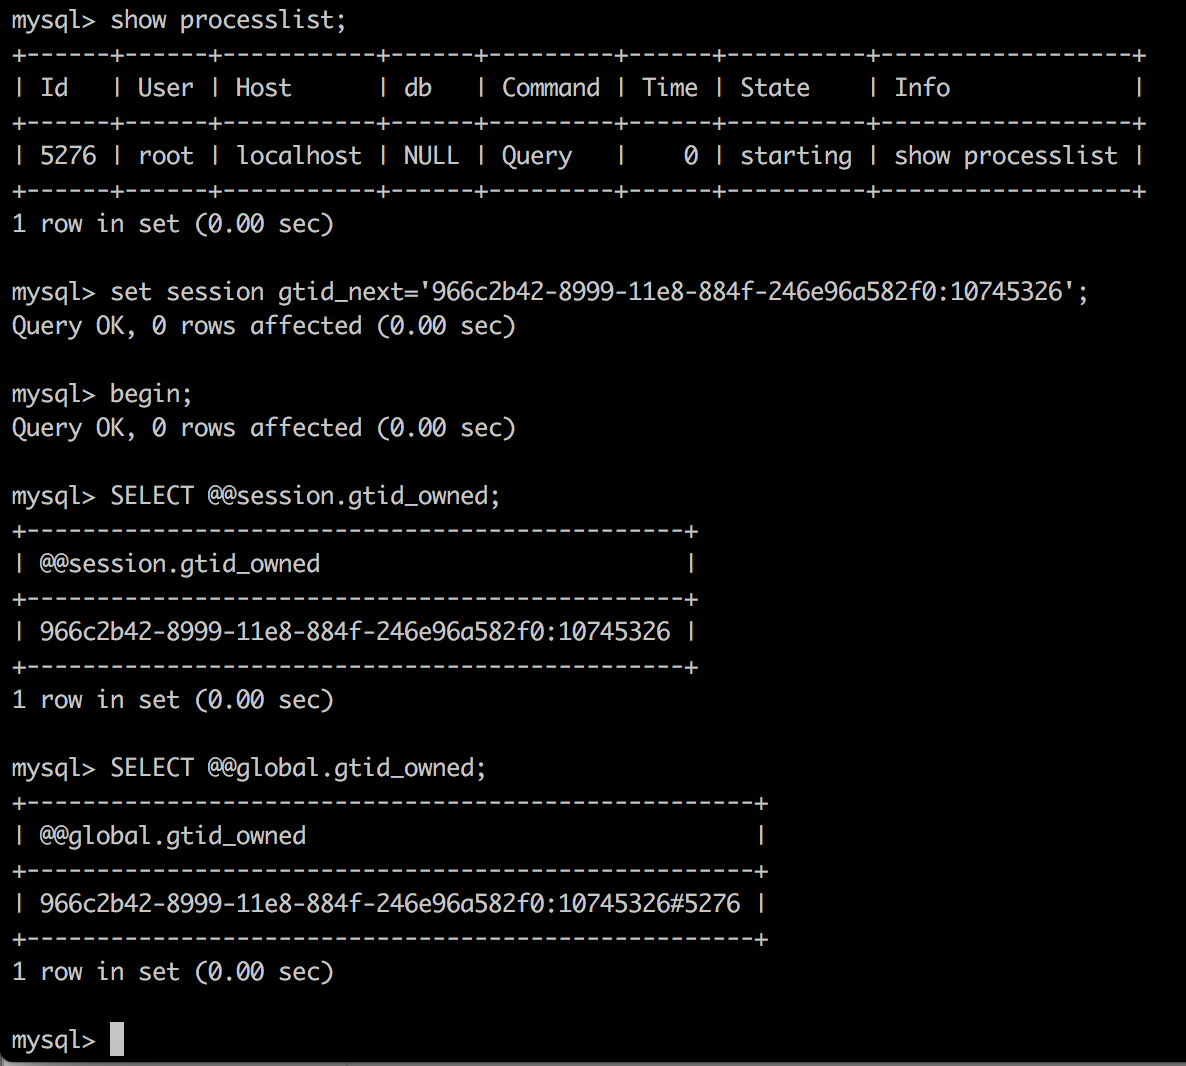Viewport: 1186px width, 1066px height.
Task: Click the 'show processlist;' command text at top
Action: pyautogui.click(x=228, y=20)
